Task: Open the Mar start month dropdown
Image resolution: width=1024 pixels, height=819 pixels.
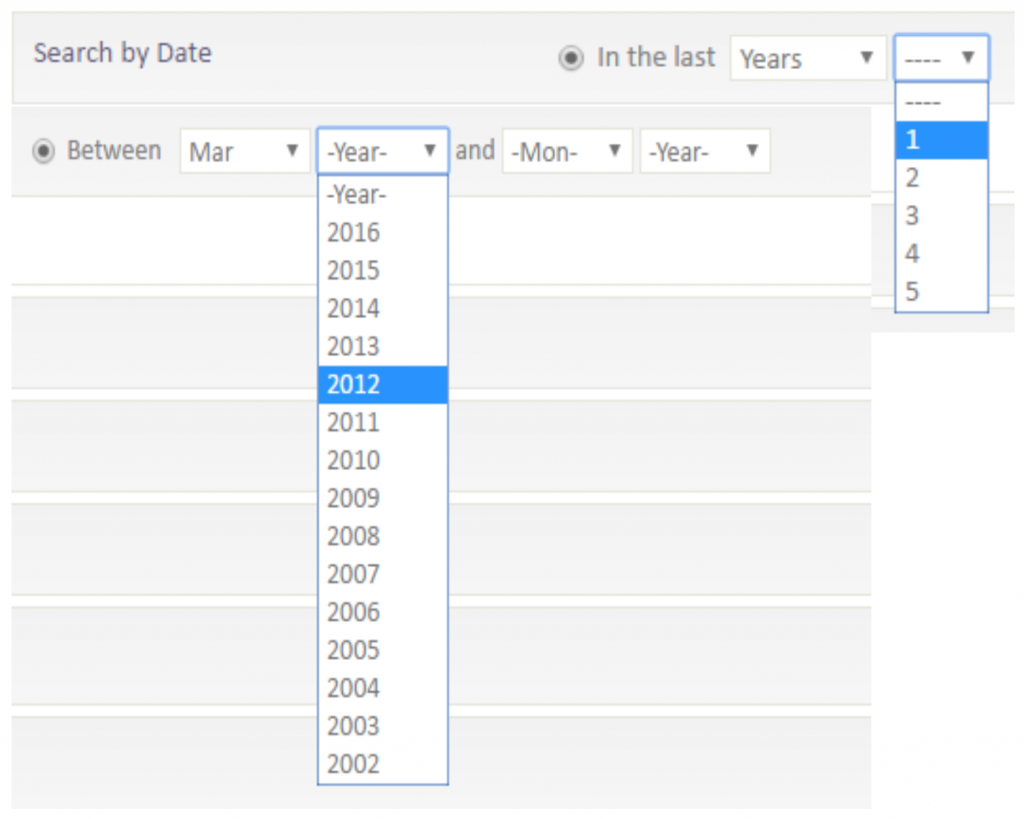Action: point(244,152)
